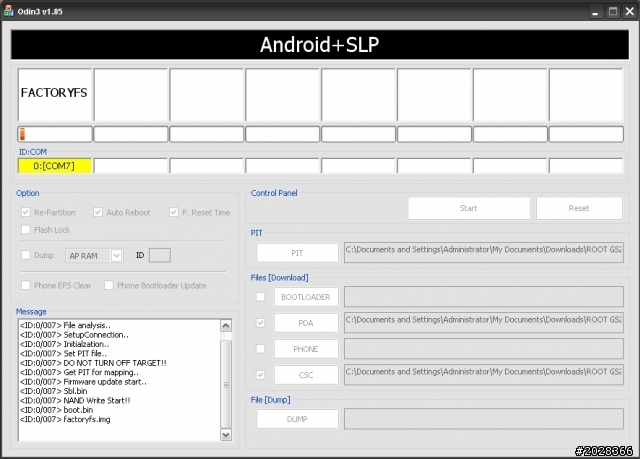640x459 pixels.
Task: Click the PHONE file path field
Action: coord(484,349)
